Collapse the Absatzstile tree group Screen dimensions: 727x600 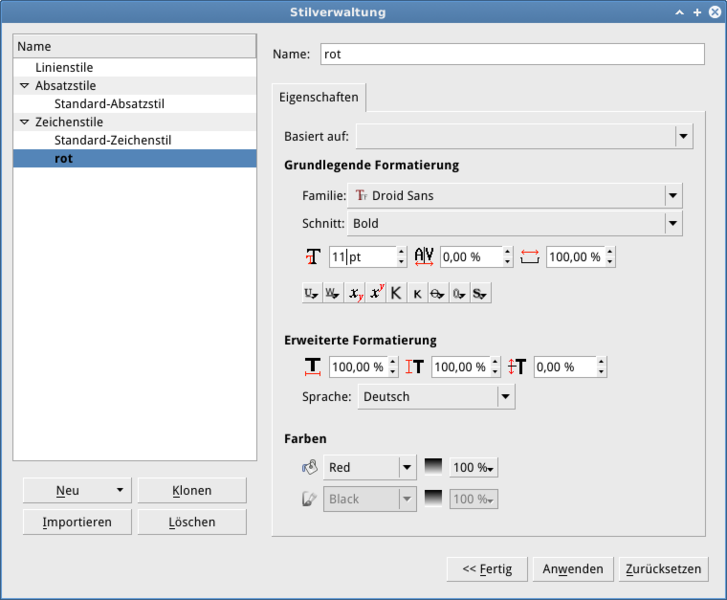pos(25,86)
